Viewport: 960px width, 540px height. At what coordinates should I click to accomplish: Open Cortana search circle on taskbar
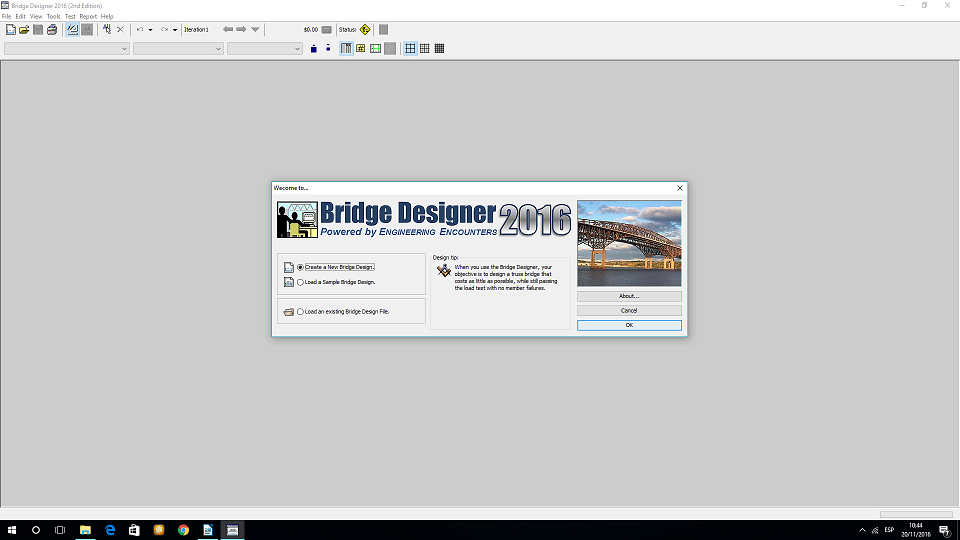click(x=36, y=530)
